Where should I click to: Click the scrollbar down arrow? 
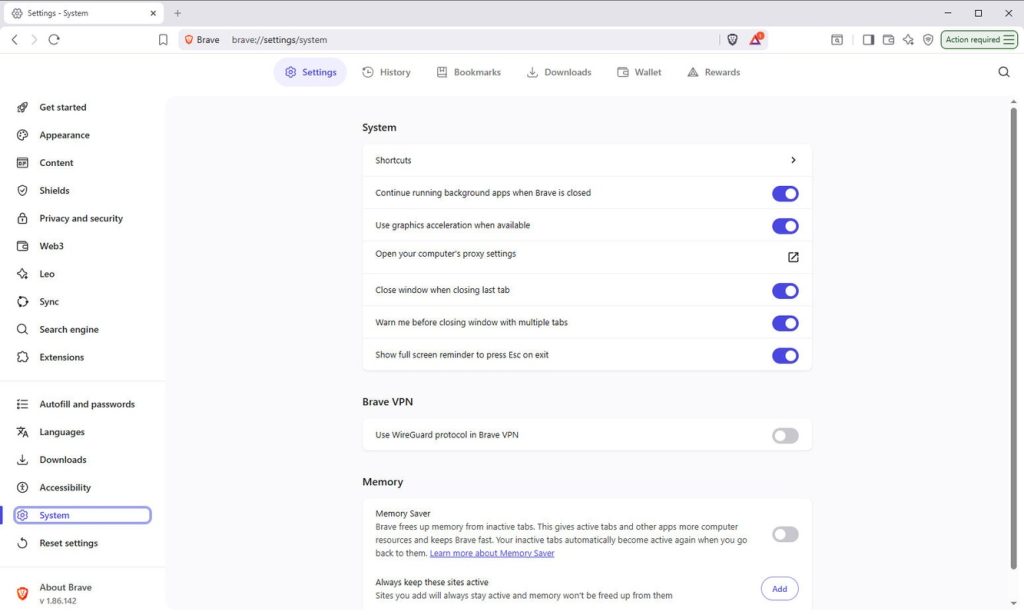coord(1014,604)
